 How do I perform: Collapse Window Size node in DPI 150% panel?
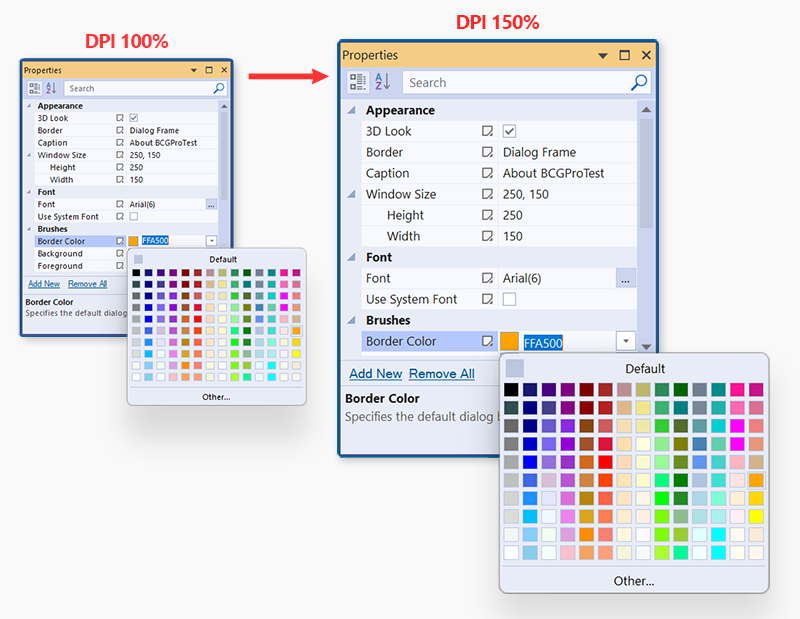(x=352, y=194)
